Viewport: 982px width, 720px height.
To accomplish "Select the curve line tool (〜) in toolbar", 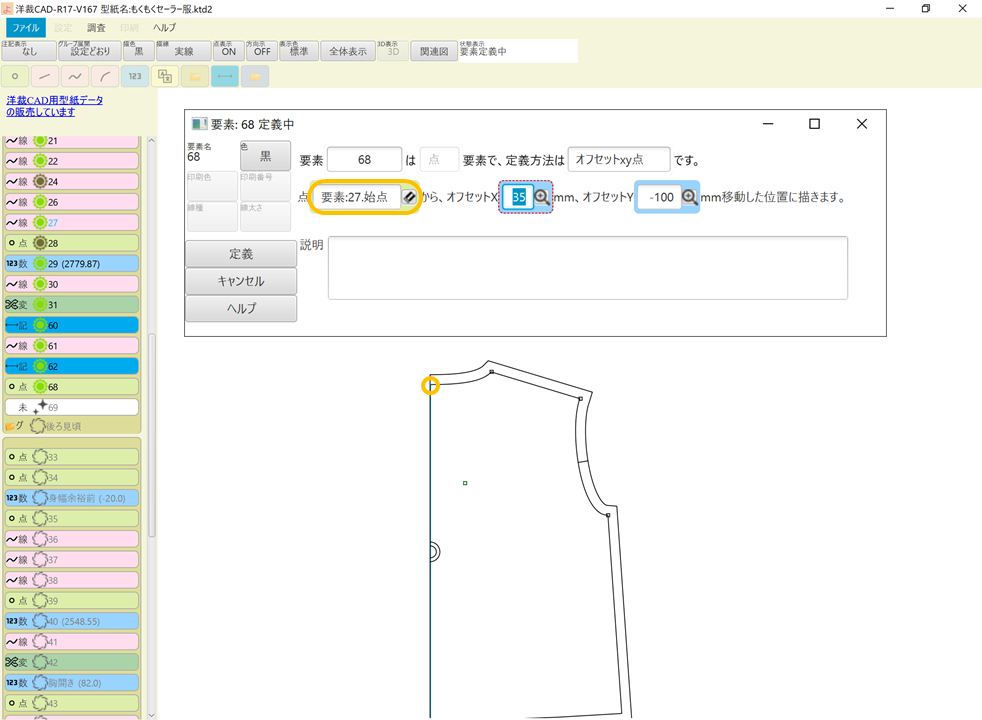I will 74,76.
